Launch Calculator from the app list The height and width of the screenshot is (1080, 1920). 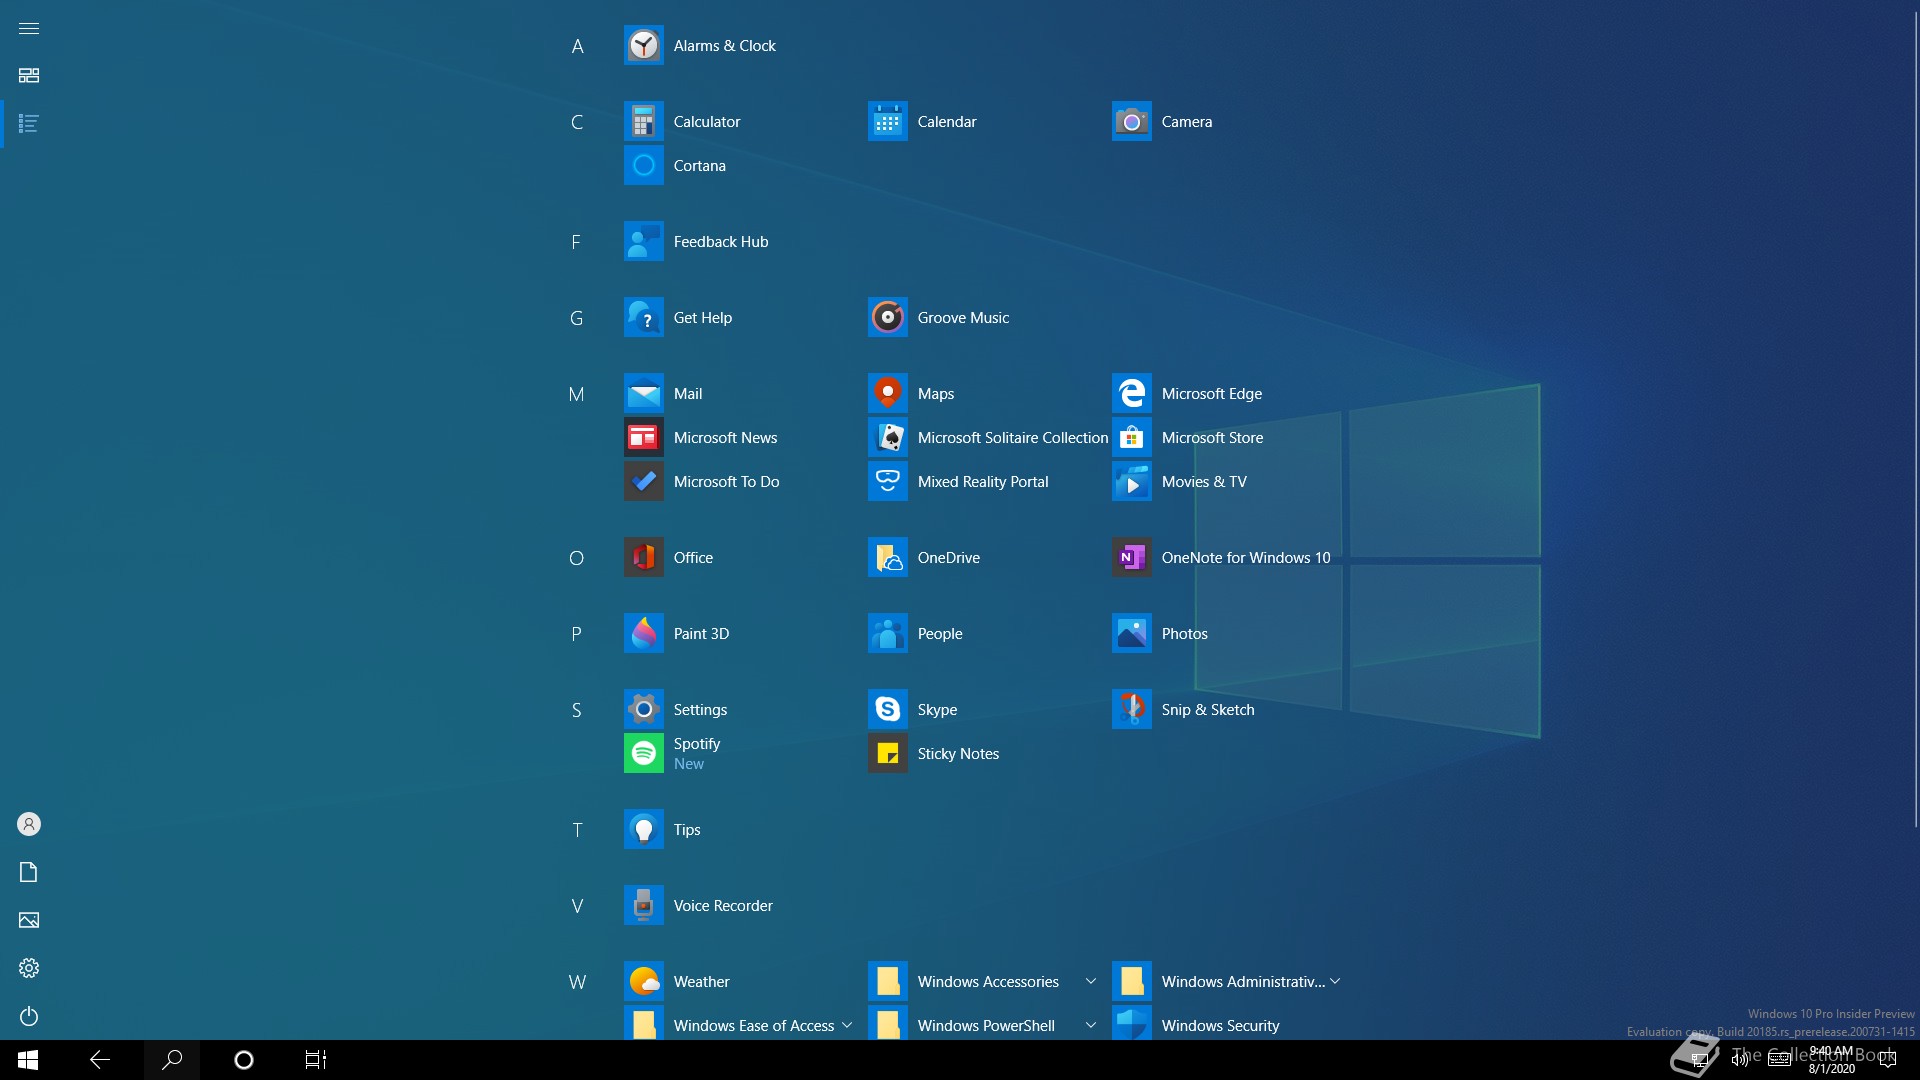coord(643,121)
